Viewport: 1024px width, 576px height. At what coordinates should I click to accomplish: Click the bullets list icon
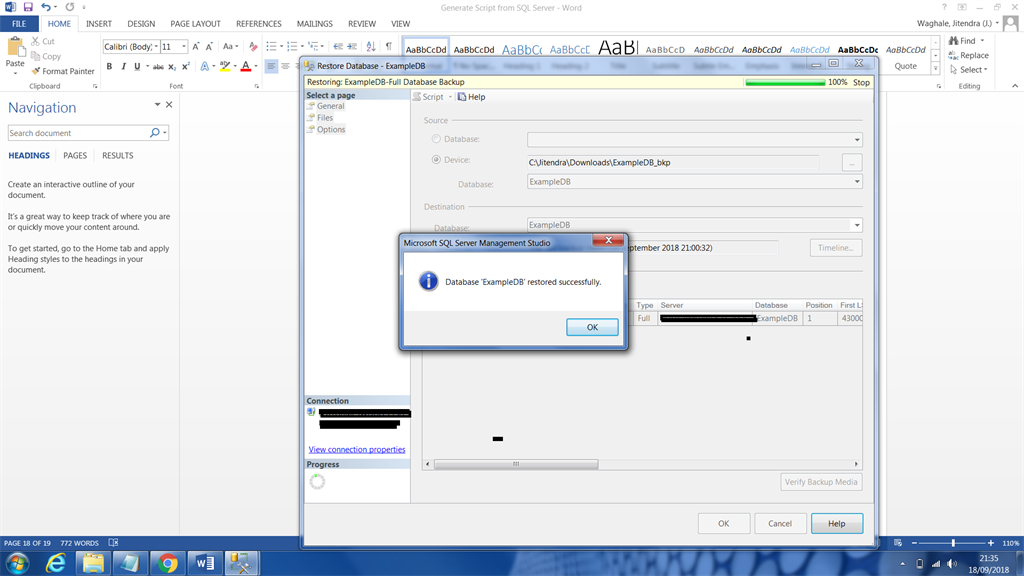pos(272,46)
